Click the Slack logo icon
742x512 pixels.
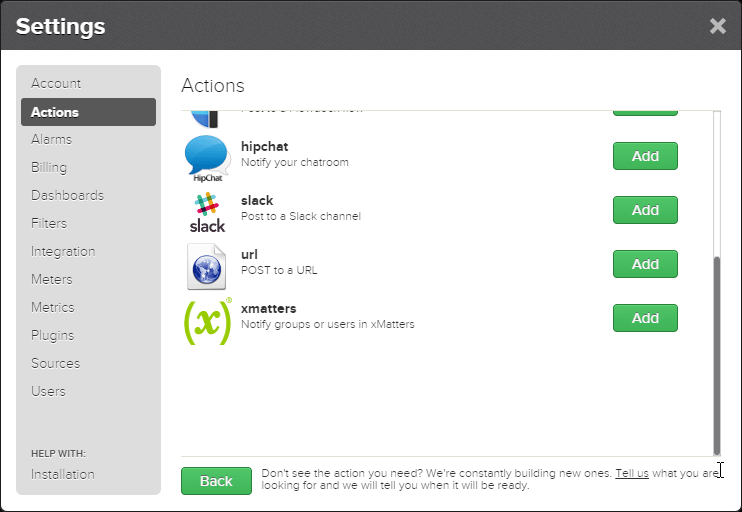[207, 212]
